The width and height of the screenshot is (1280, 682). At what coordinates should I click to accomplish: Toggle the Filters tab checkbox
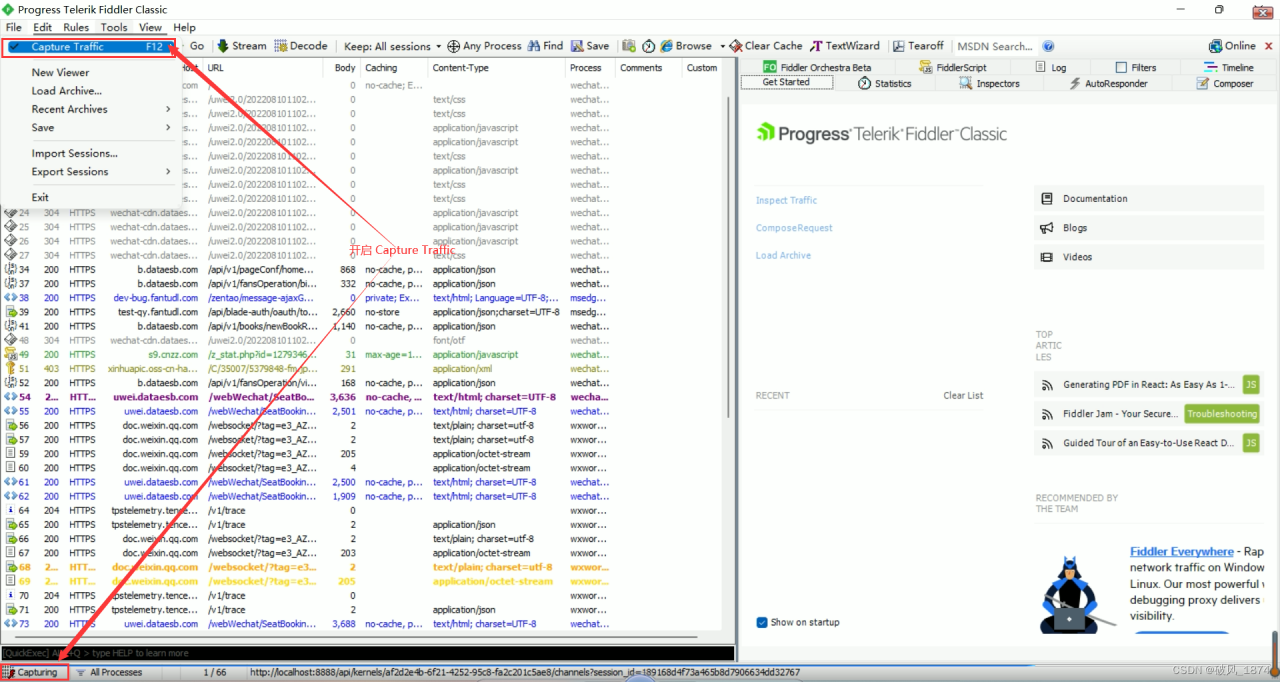[x=1122, y=68]
